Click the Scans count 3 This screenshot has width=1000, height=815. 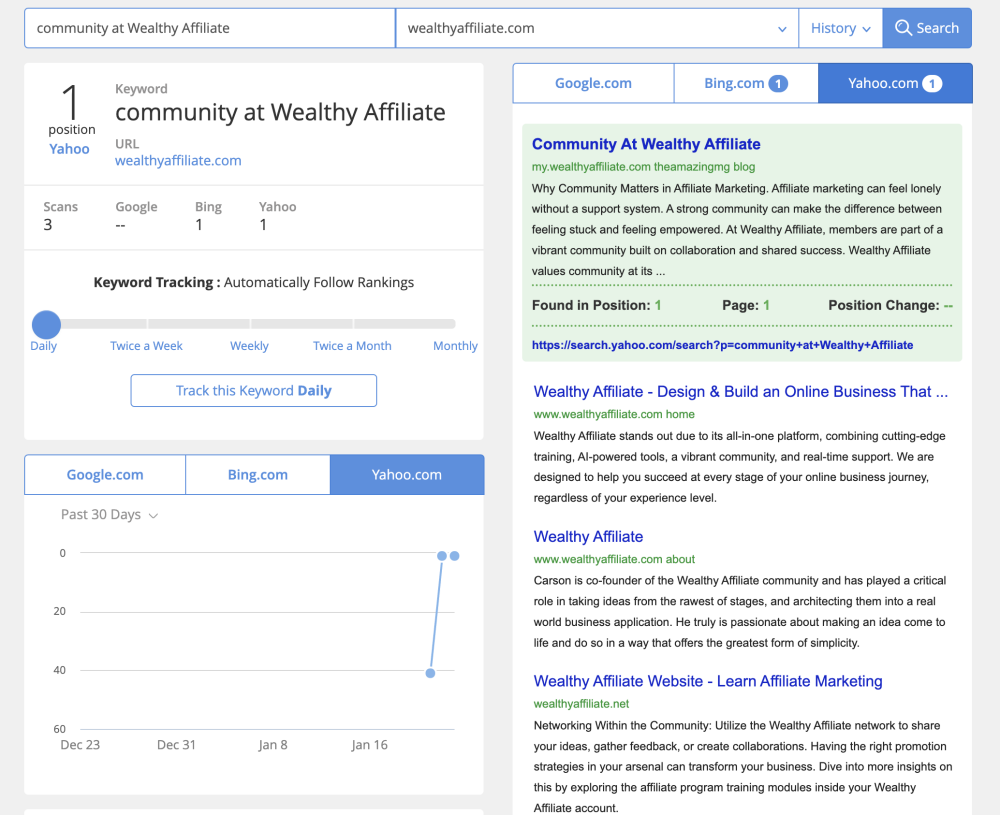tap(48, 224)
